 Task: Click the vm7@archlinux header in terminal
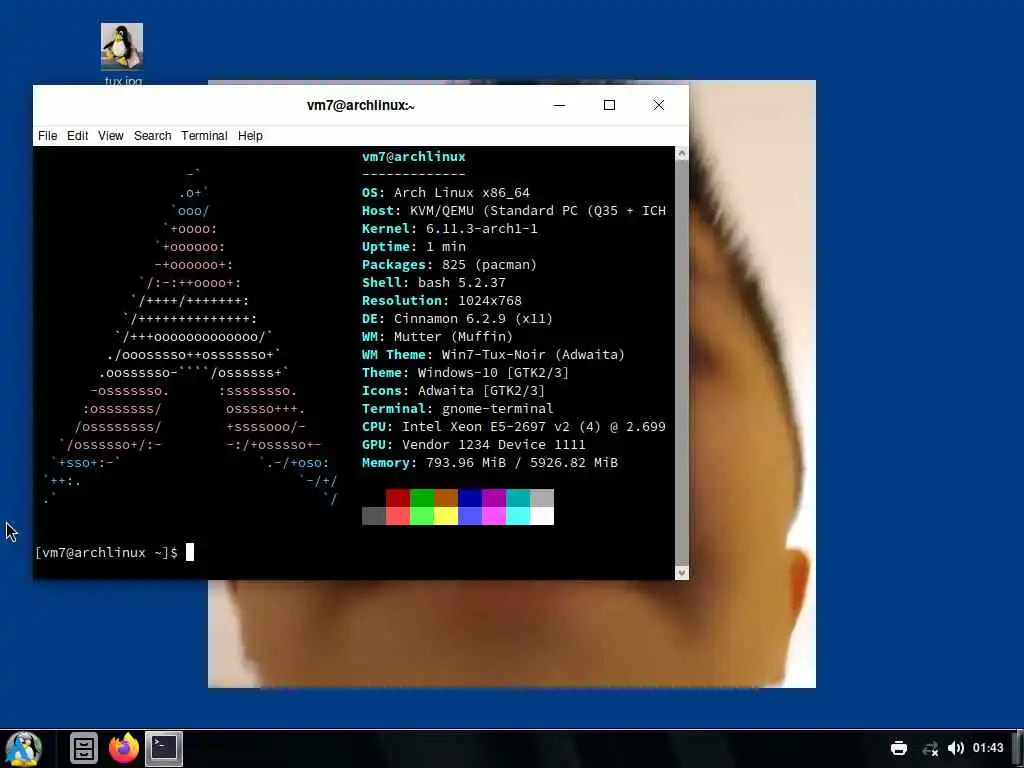[413, 157]
